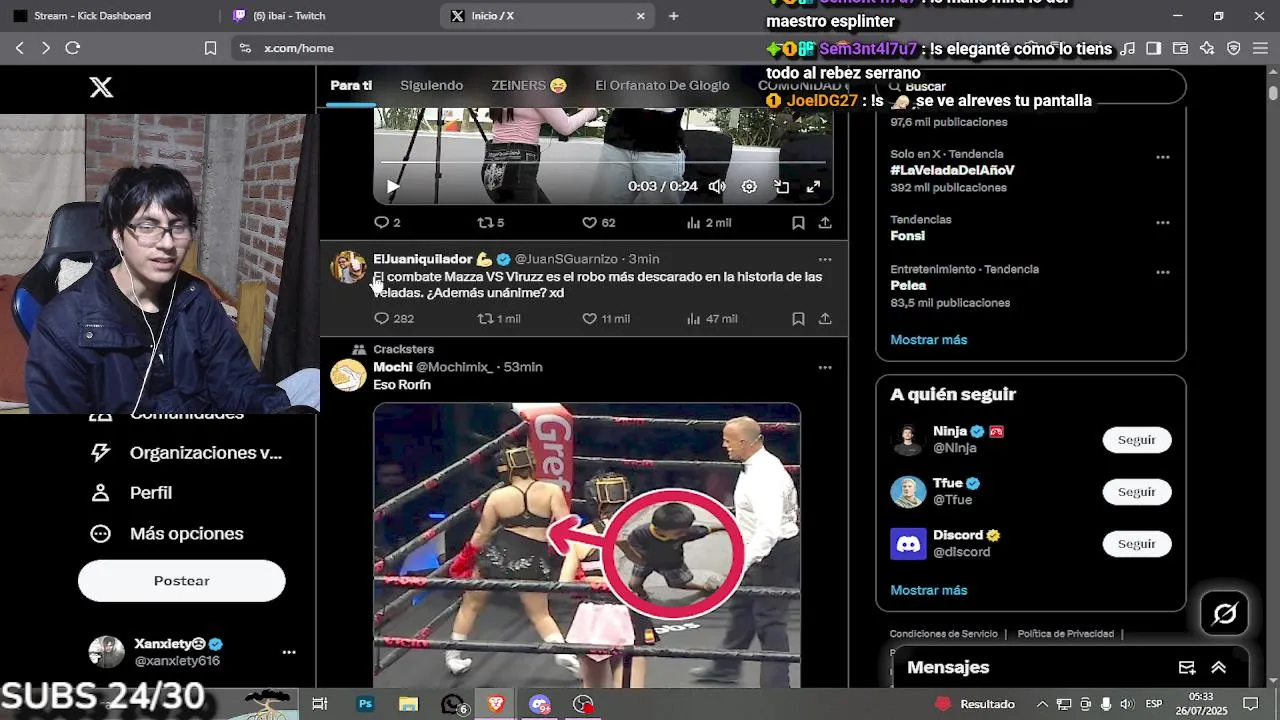Seek on the video progress bar
The image size is (1280, 720).
coord(603,163)
